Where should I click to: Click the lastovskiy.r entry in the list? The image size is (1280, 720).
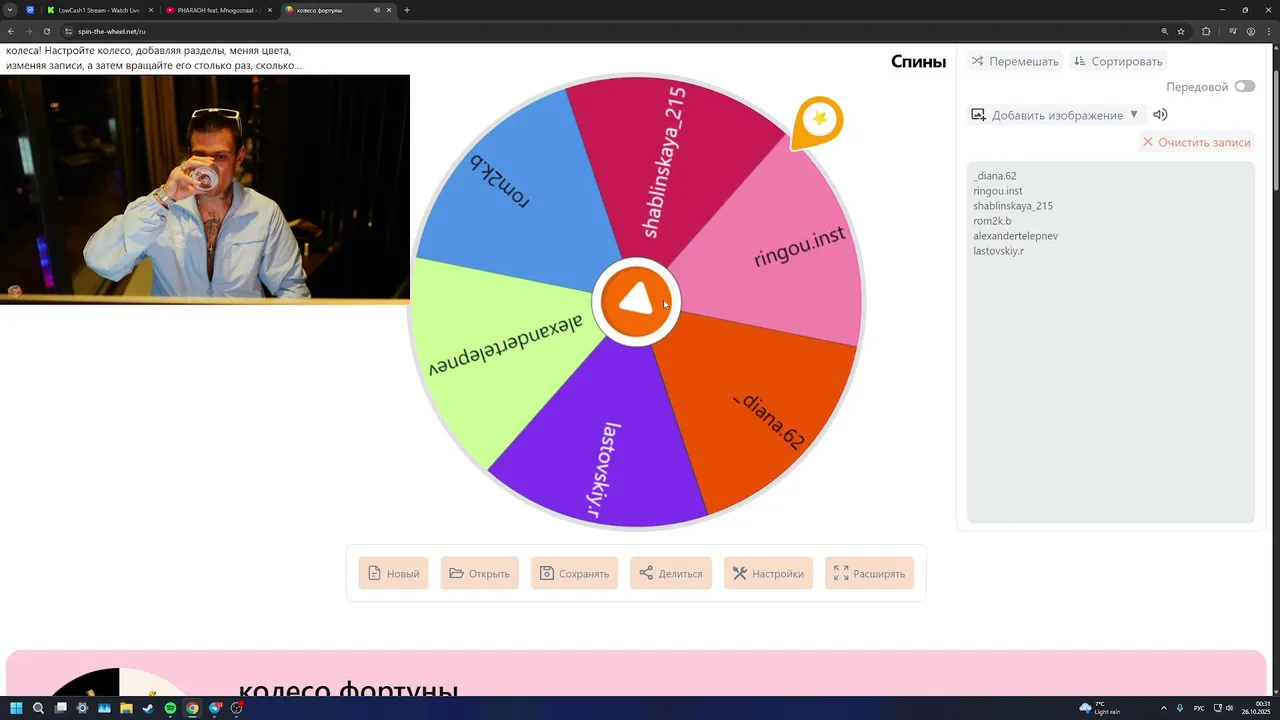998,251
